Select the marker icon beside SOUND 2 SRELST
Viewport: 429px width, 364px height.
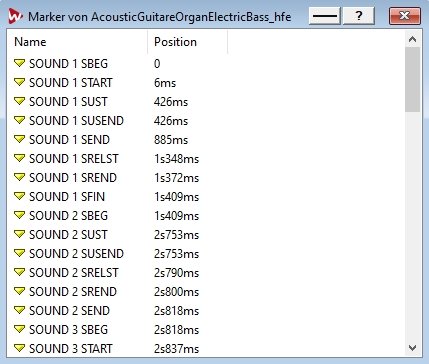(20, 272)
